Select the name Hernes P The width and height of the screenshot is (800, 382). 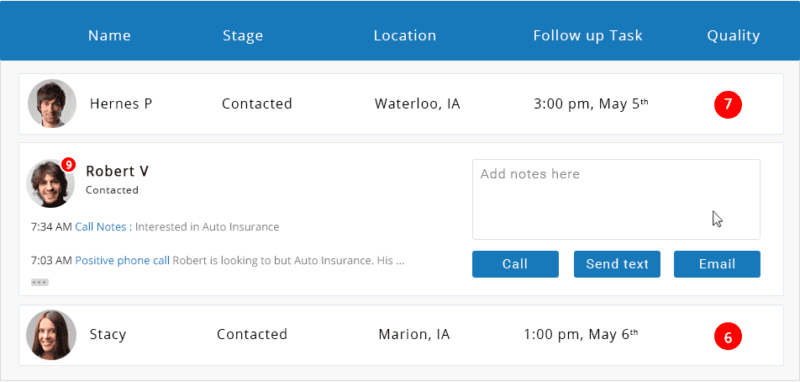coord(121,104)
